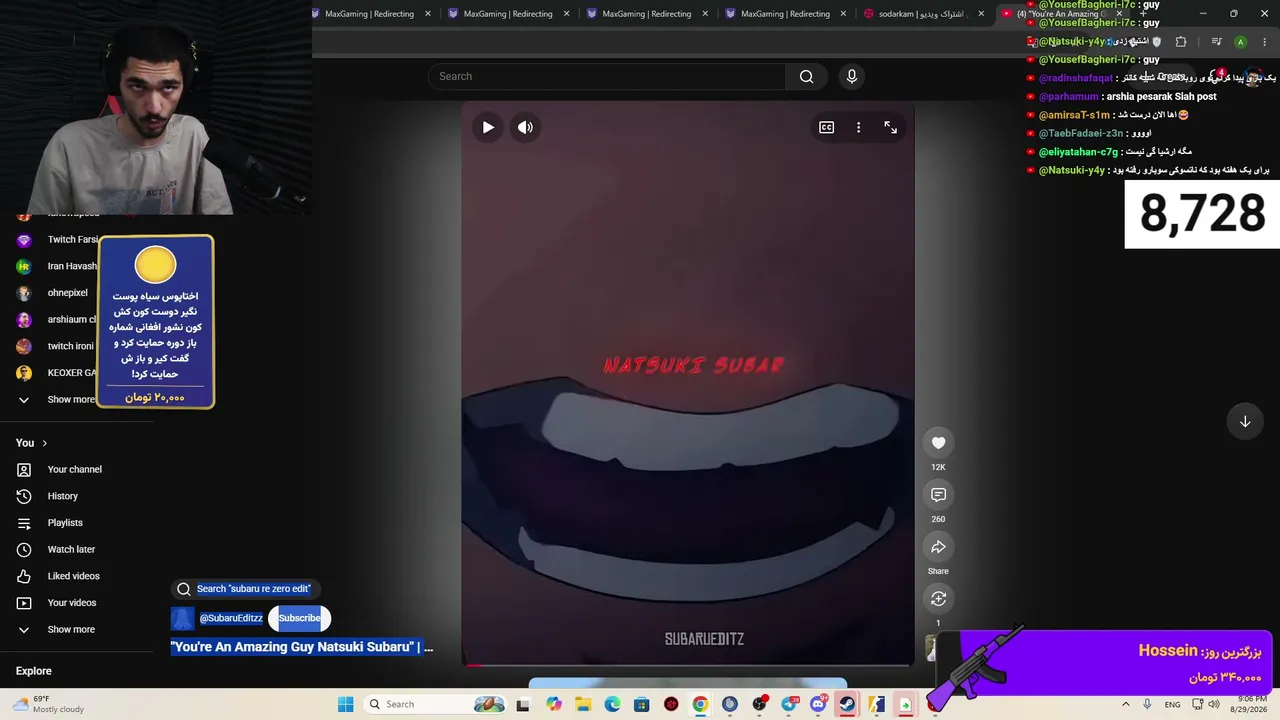Open Steam from the taskbar
Screen dimensions: 1280x720
[x=847, y=704]
